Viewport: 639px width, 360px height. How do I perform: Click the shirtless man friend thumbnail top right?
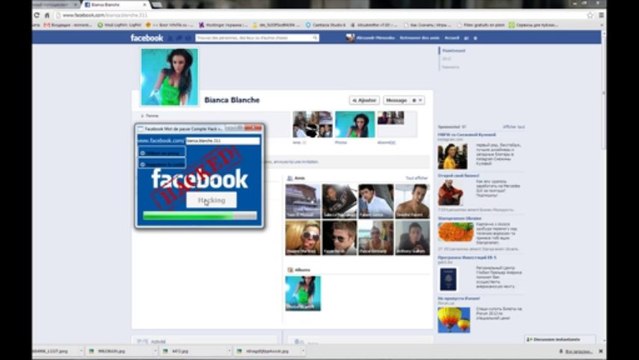point(412,201)
